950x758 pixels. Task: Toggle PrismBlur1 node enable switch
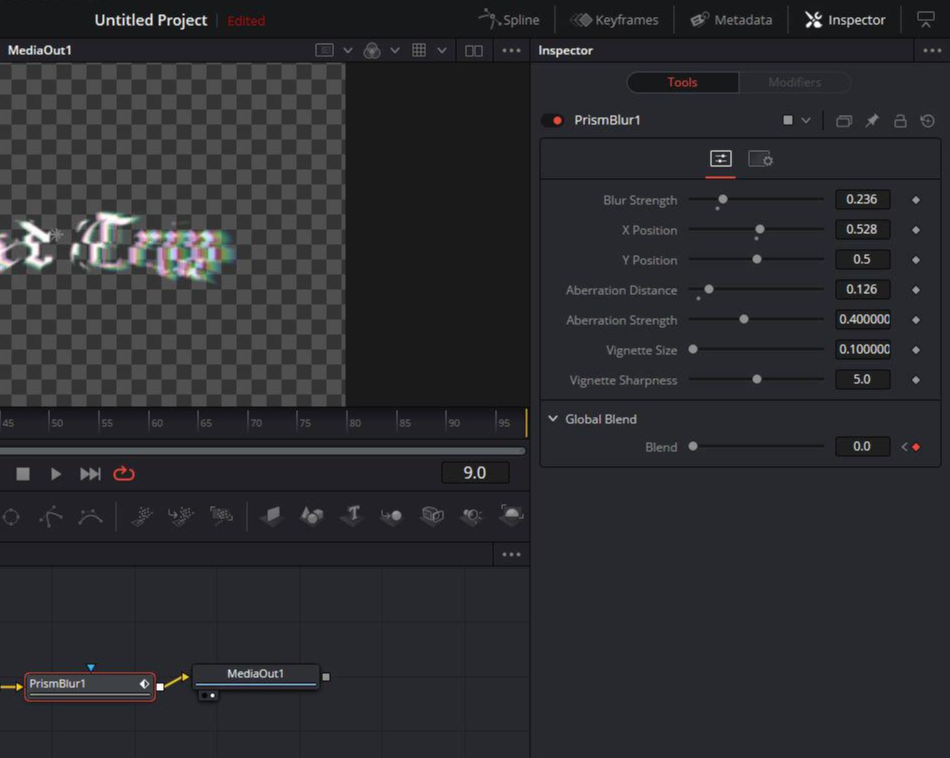[553, 120]
